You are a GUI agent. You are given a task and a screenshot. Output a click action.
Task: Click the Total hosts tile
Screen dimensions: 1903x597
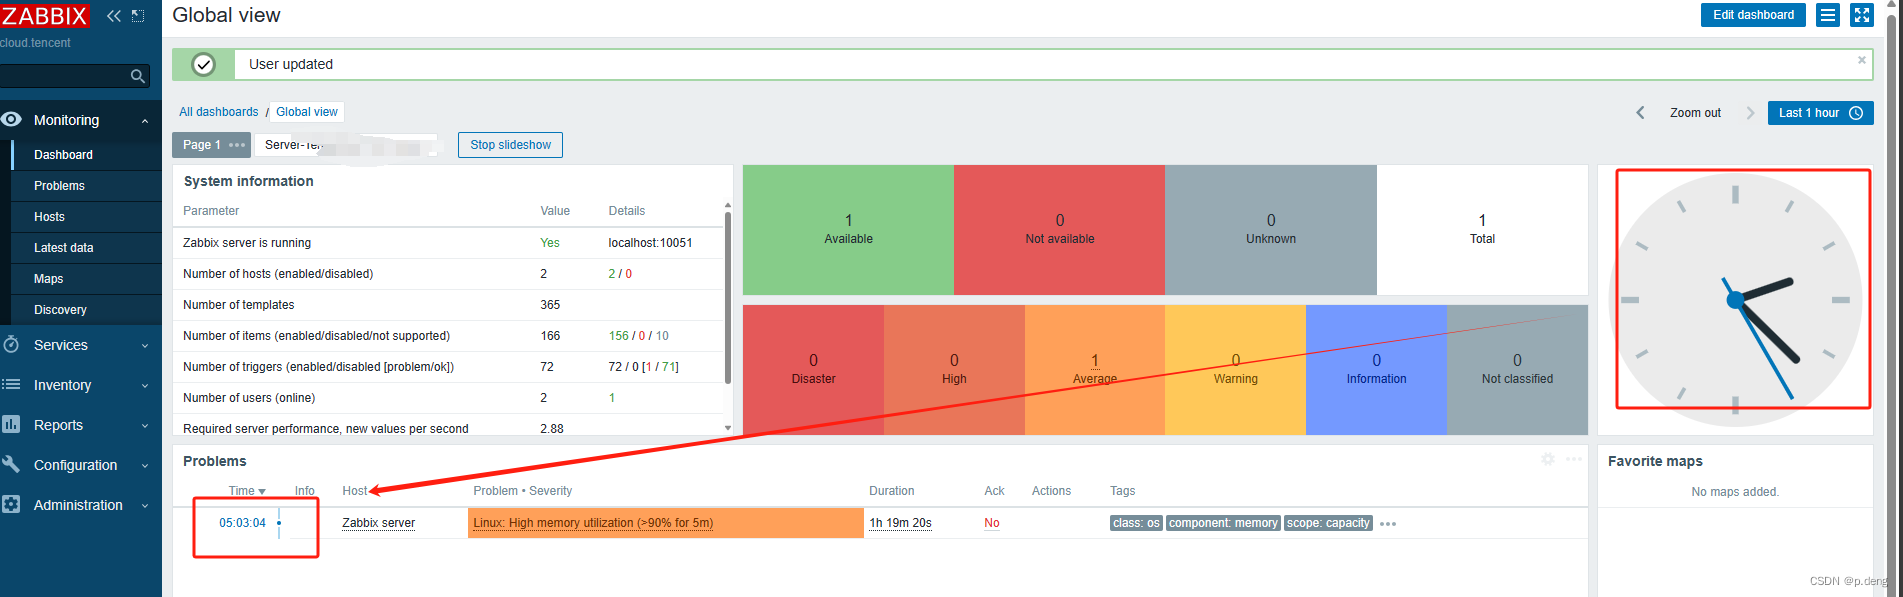pos(1482,230)
